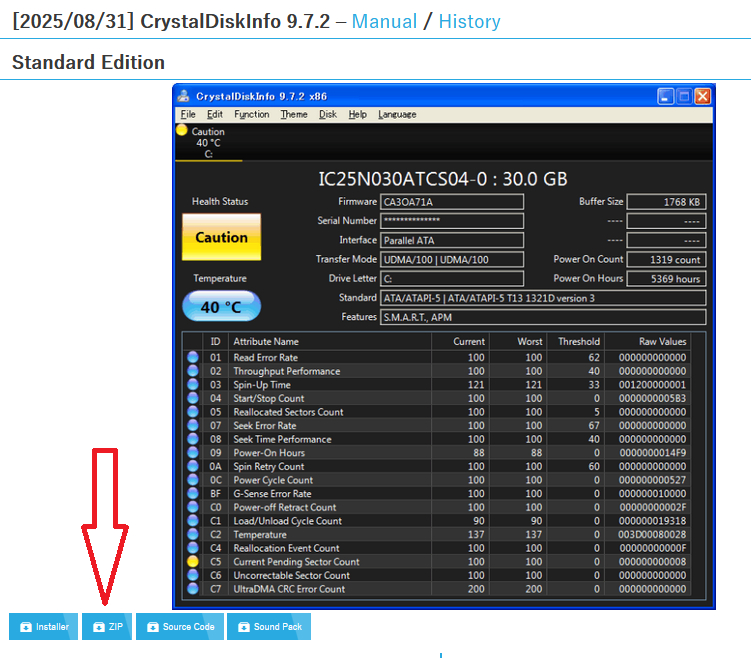Click the status icon for Uncorrectable Sector Count
The width and height of the screenshot is (751, 658).
[x=193, y=575]
